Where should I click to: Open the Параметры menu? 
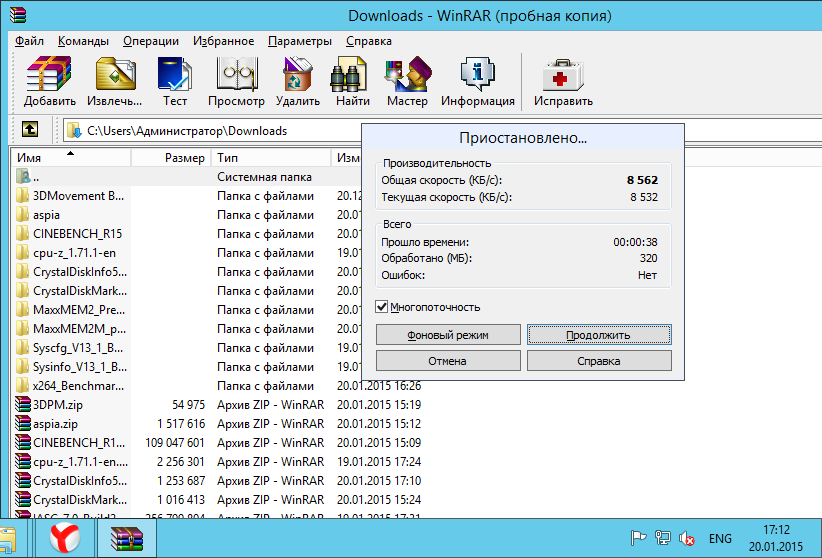click(x=300, y=41)
